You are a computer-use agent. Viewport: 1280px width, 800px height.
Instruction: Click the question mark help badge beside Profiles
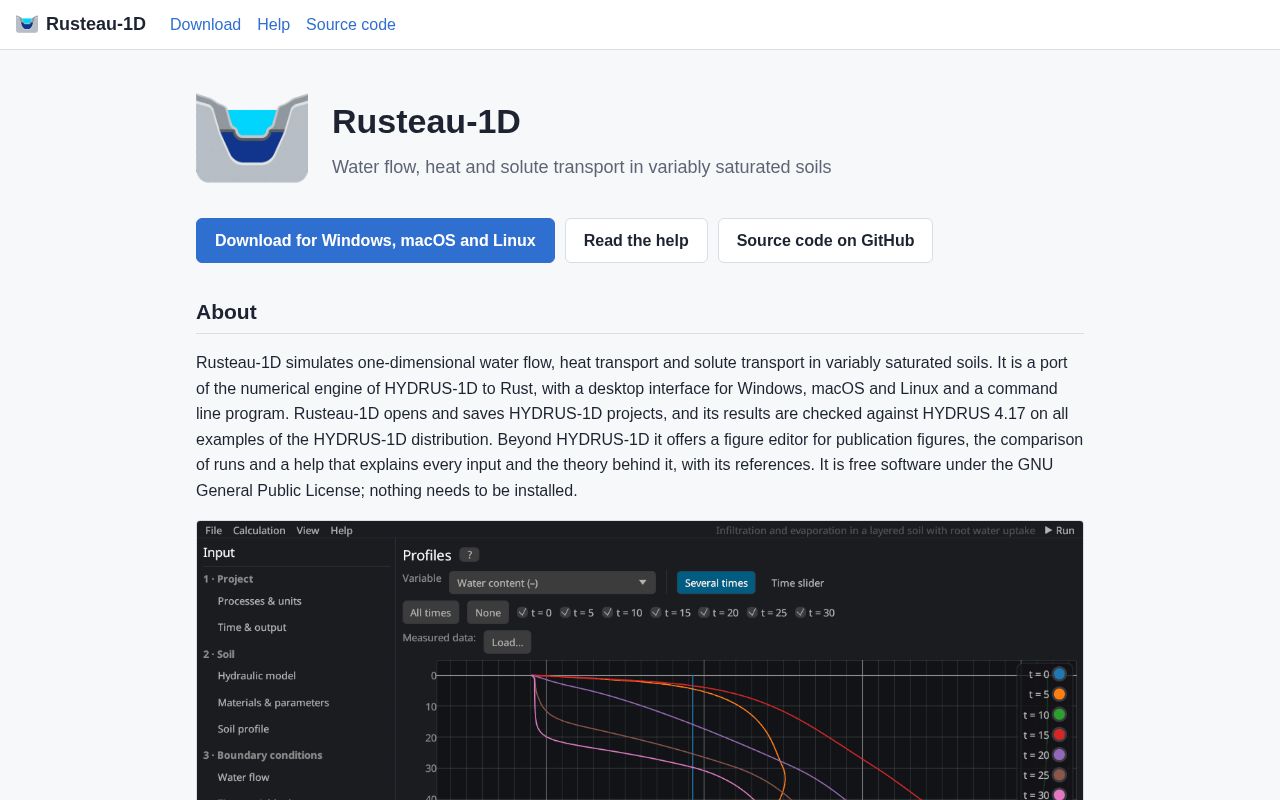coord(469,555)
